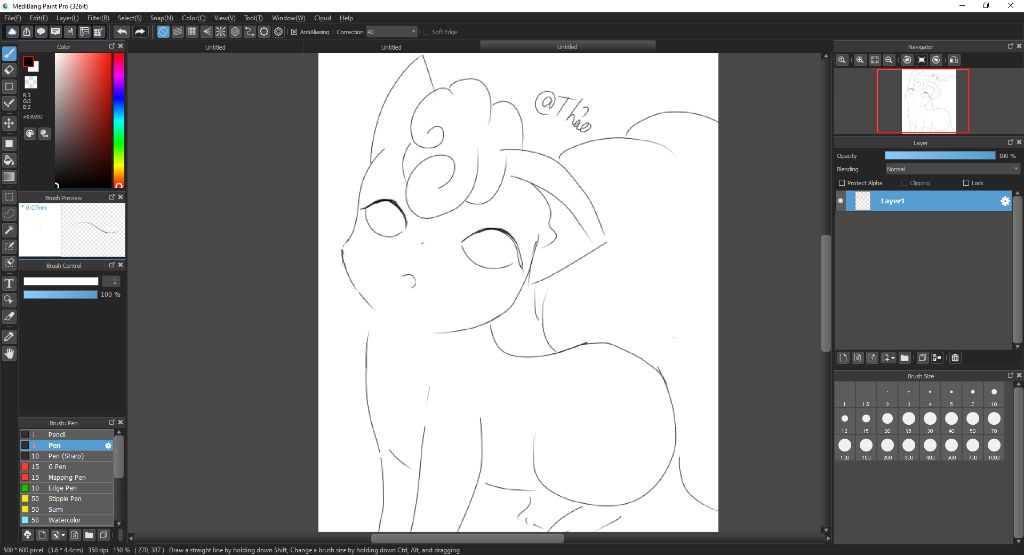Viewport: 1024px width, 555px height.
Task: Pick a color in the saturation square
Action: pyautogui.click(x=83, y=121)
